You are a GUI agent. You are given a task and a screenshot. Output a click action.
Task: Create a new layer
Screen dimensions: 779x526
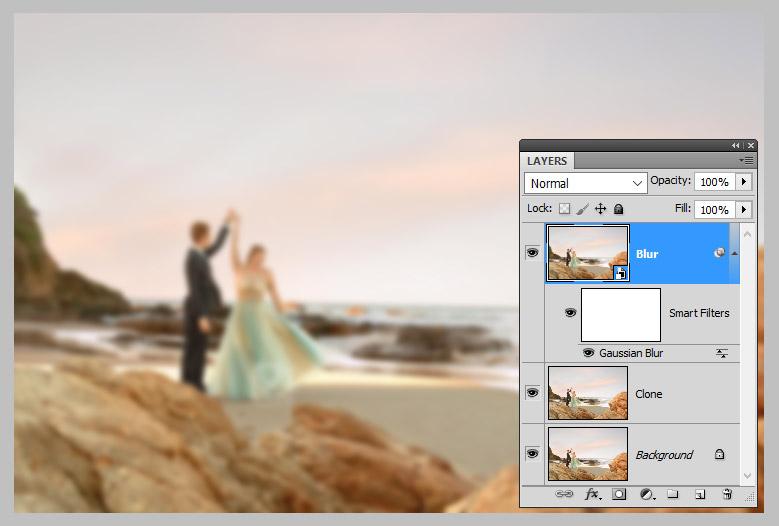click(x=700, y=494)
